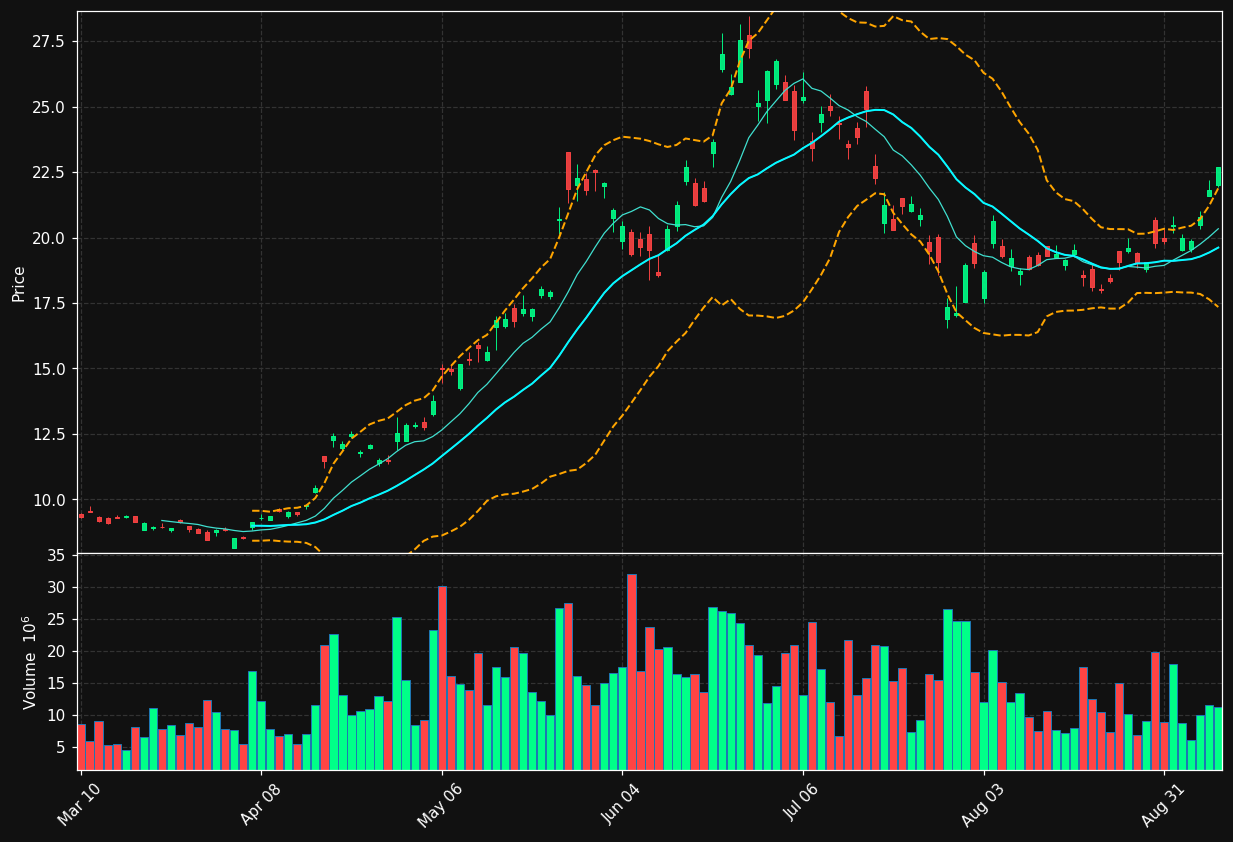Click the tallest volume bar near Jun 04
This screenshot has height=842, width=1233.
coord(631,672)
